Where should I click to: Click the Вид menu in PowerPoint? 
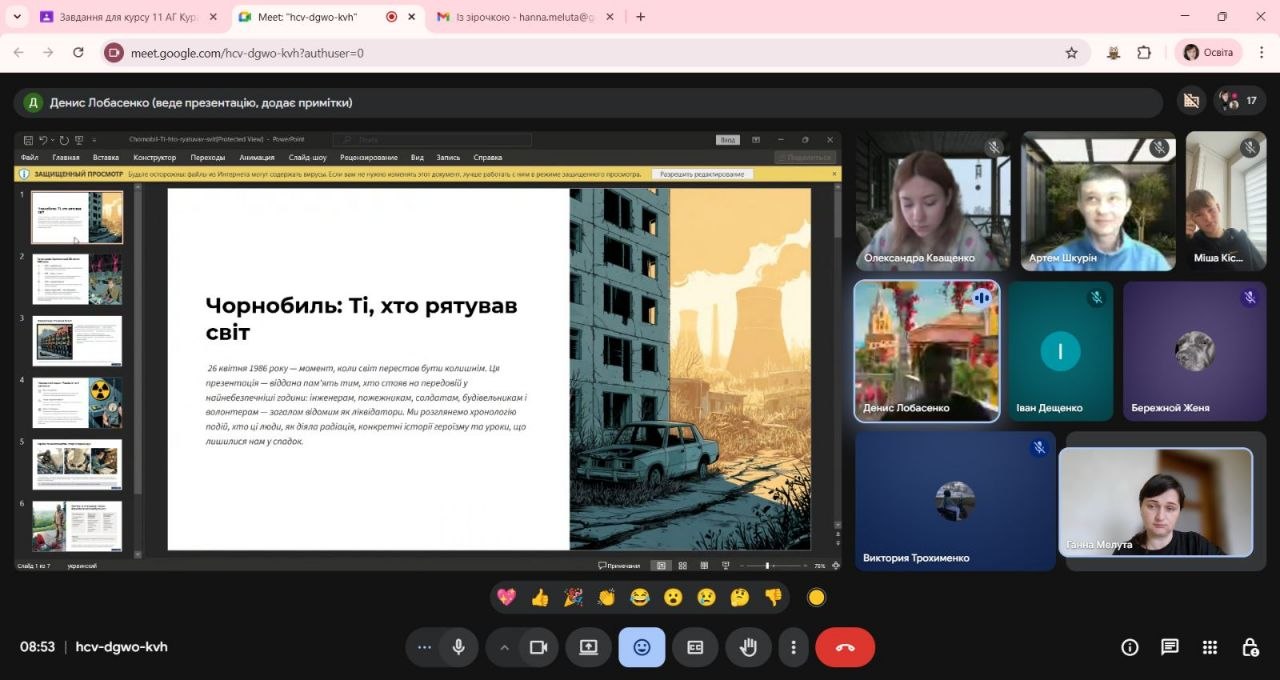417,157
